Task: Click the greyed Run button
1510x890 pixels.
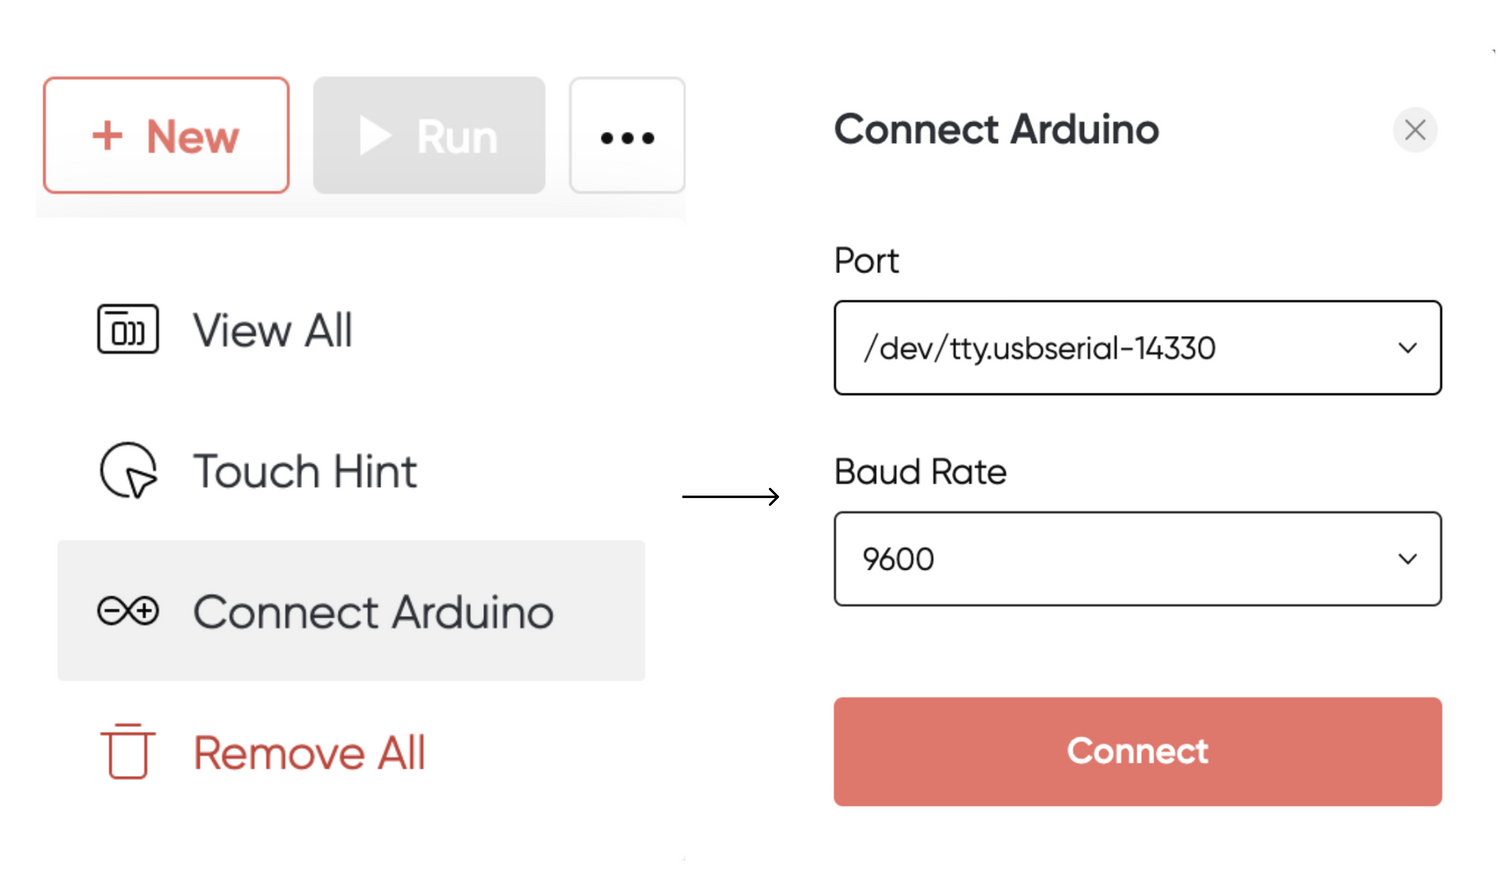Action: 429,135
